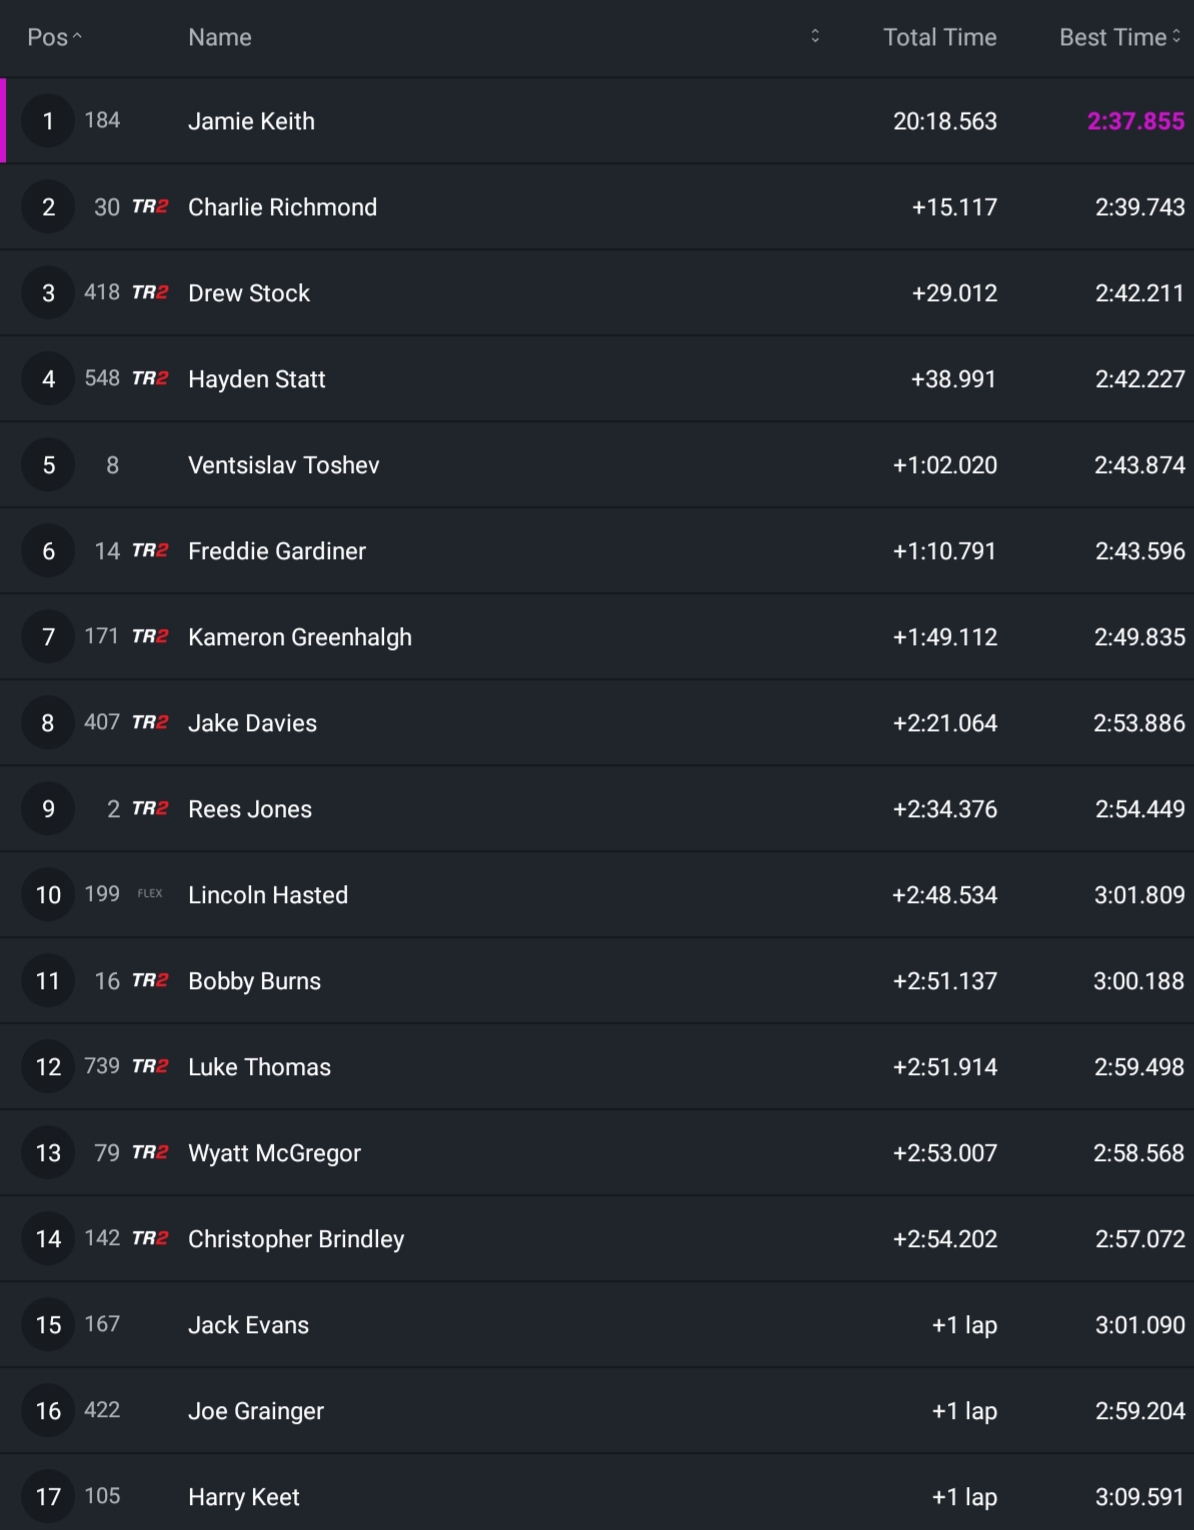Click the Name column sort arrows
The image size is (1194, 1530).
click(815, 37)
